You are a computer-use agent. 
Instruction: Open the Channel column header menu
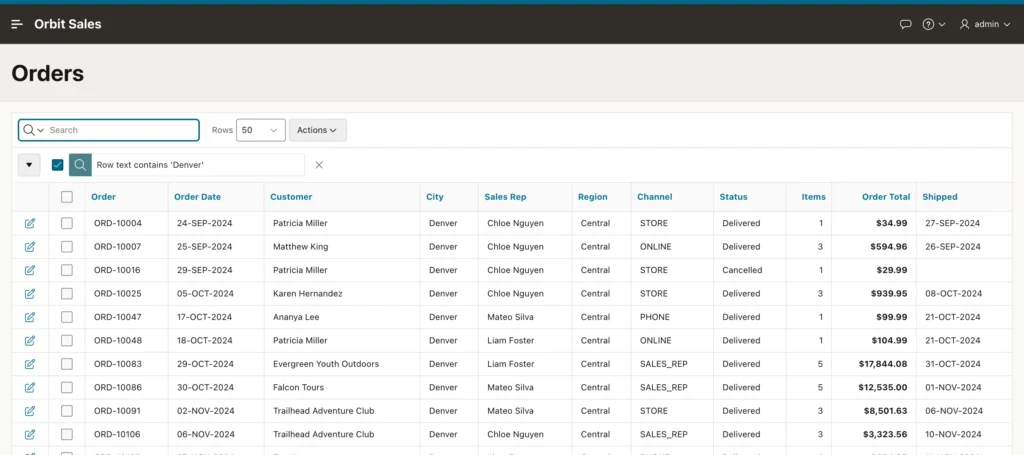click(x=654, y=196)
